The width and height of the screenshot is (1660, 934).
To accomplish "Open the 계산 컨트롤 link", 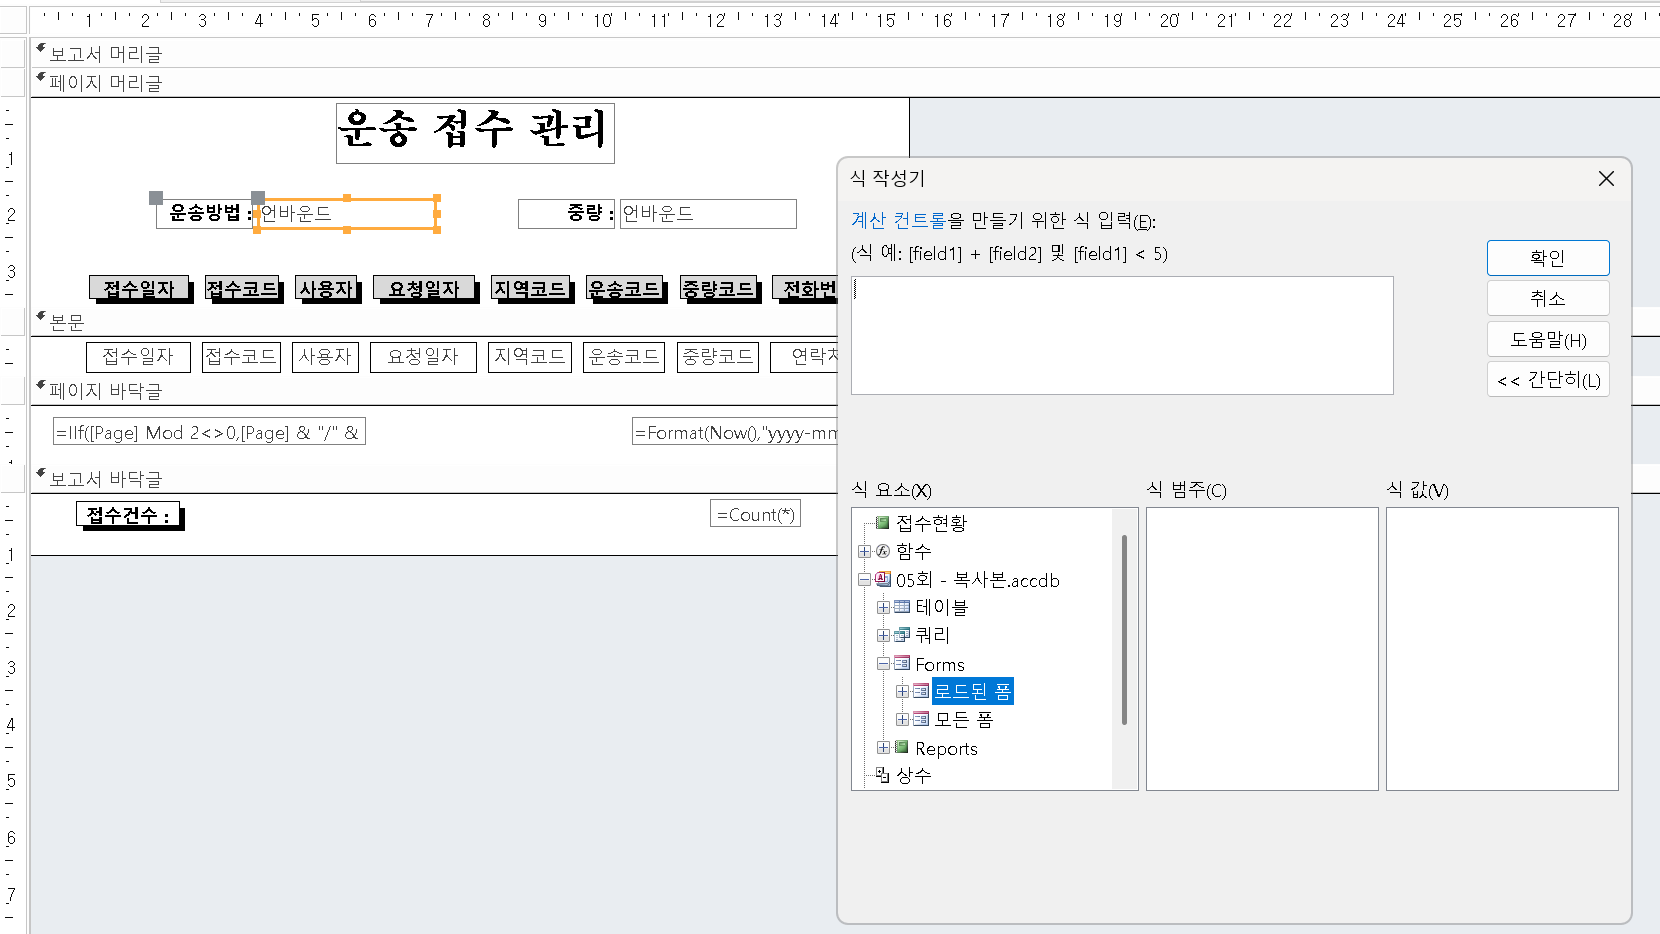I will pyautogui.click(x=897, y=220).
